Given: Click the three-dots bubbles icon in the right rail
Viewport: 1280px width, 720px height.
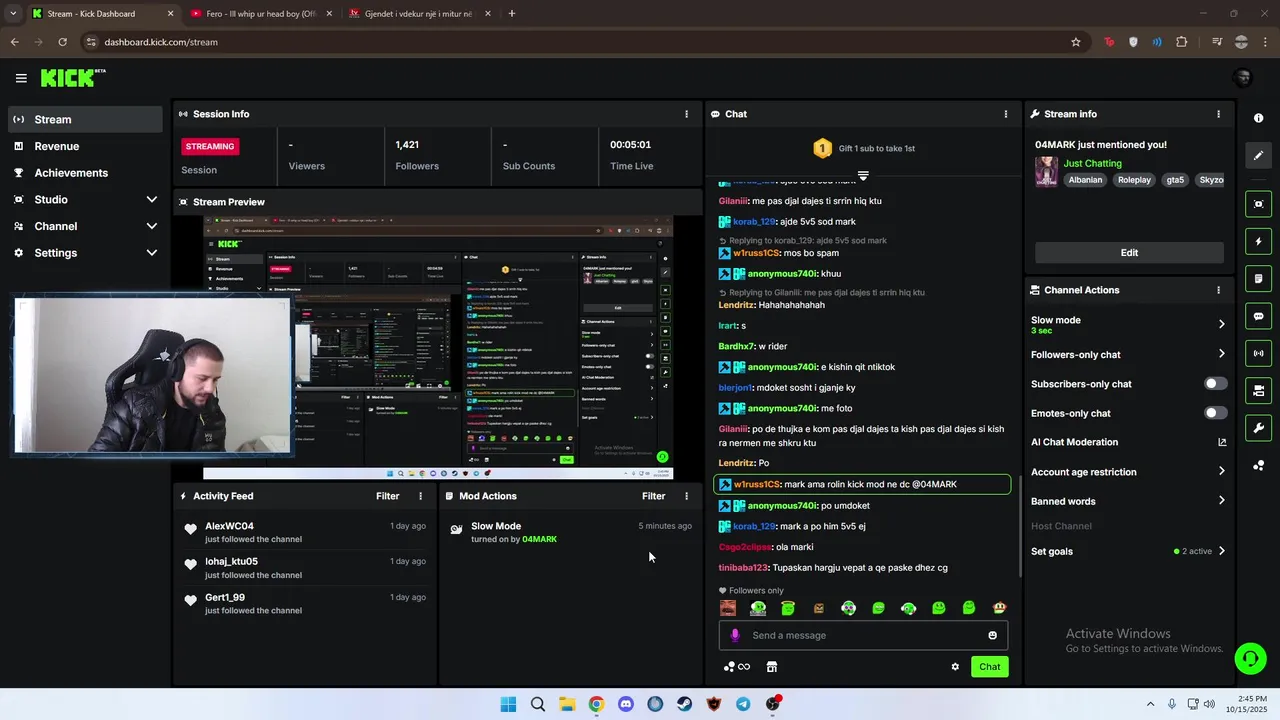Looking at the screenshot, I should pyautogui.click(x=1258, y=466).
